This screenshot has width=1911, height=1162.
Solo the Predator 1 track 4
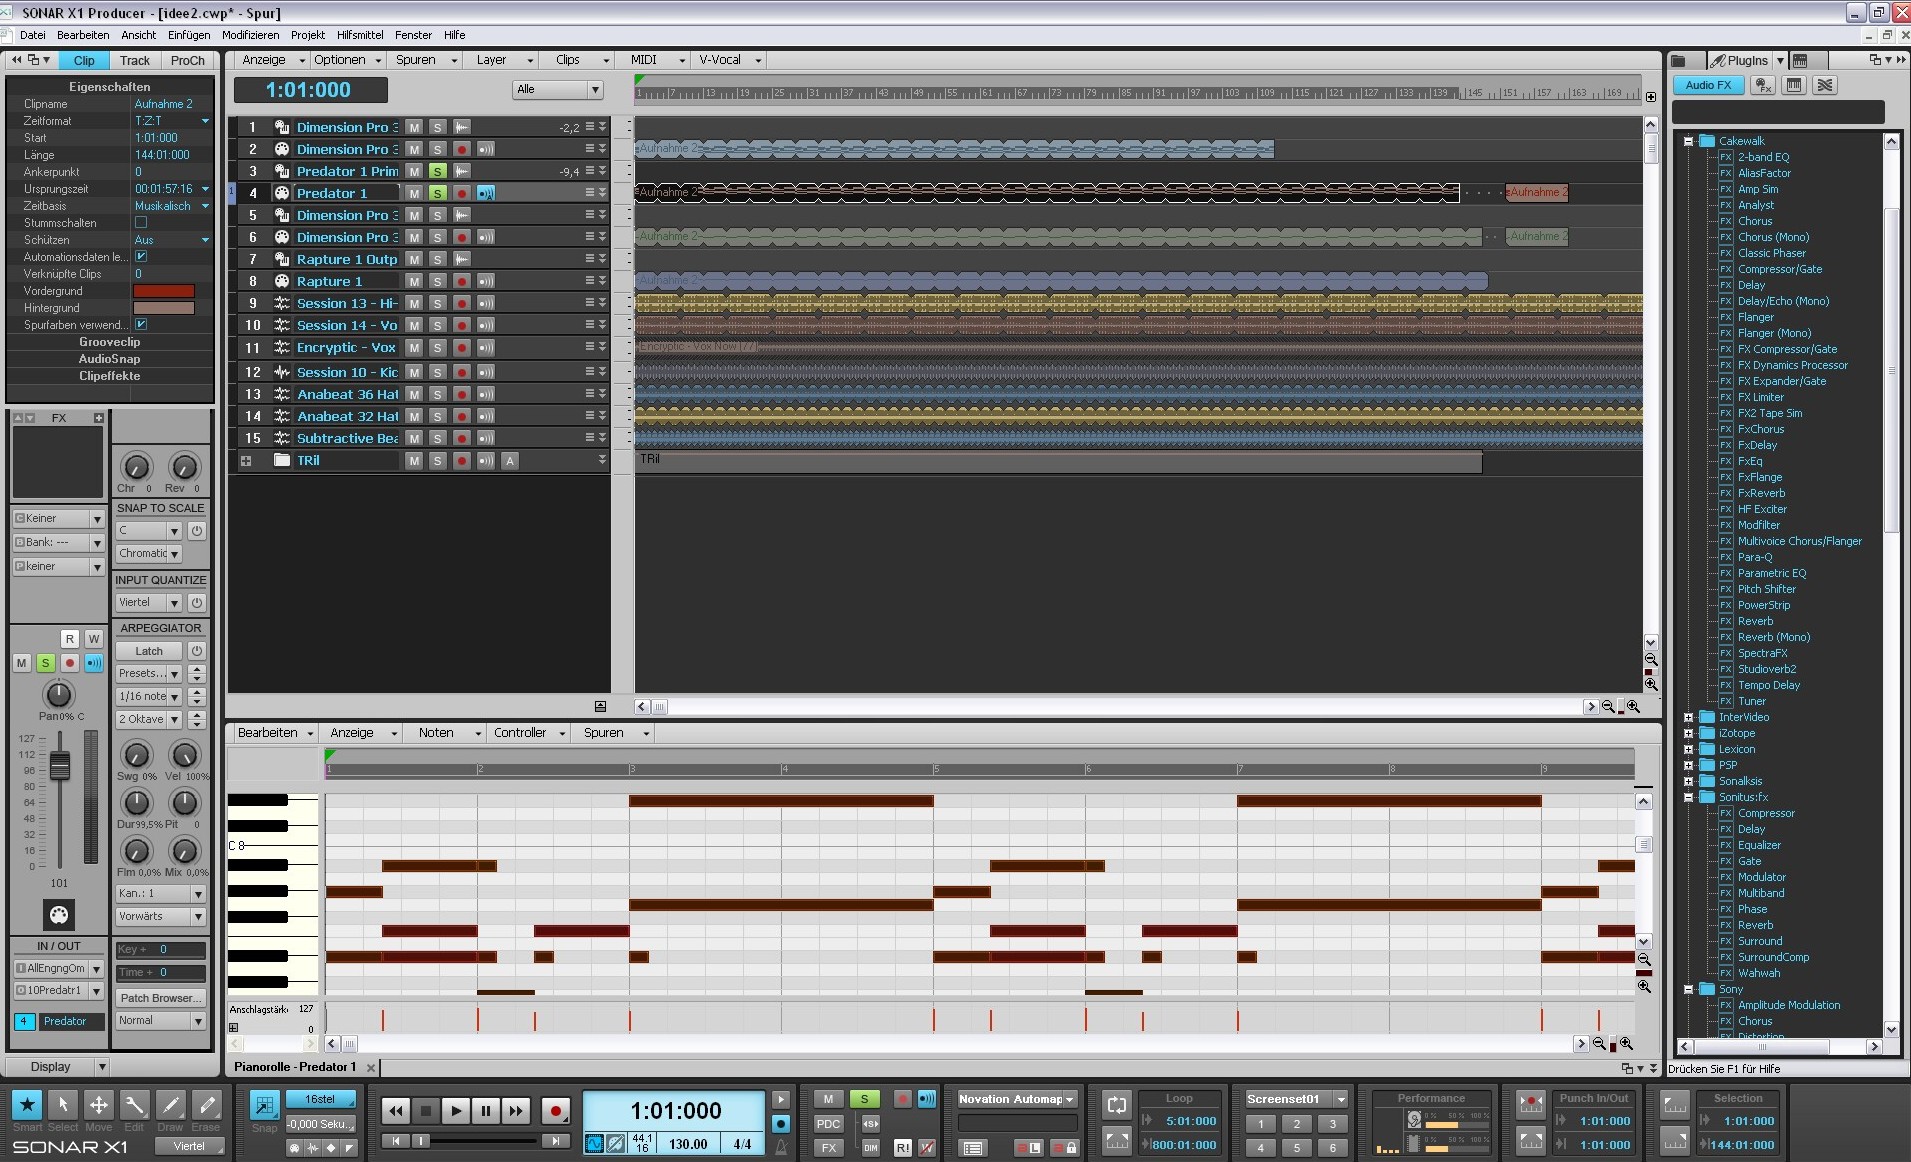[437, 194]
